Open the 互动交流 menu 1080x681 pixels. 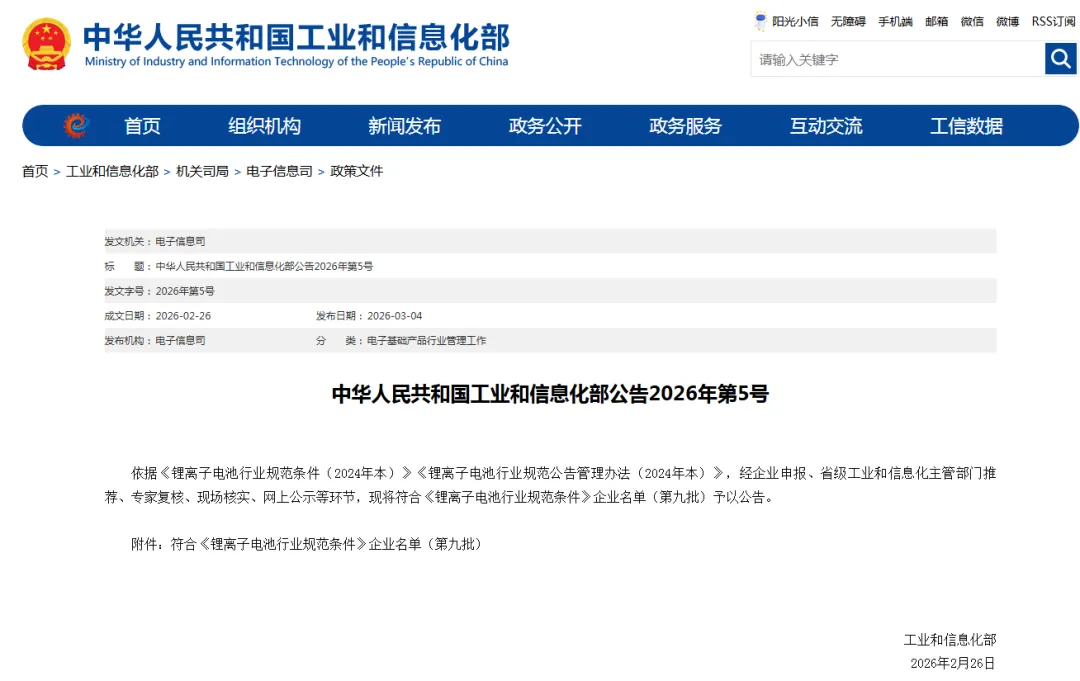[x=826, y=126]
